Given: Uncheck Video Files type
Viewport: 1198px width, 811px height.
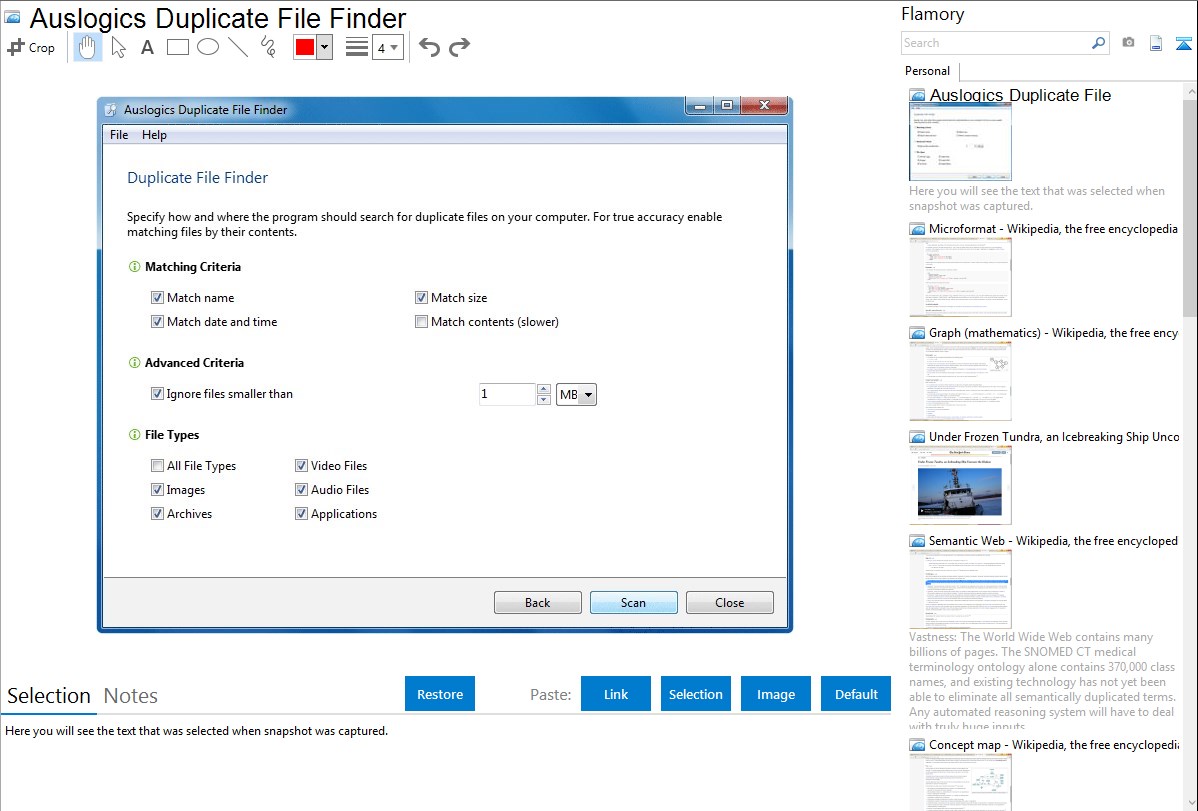Looking at the screenshot, I should [x=301, y=466].
